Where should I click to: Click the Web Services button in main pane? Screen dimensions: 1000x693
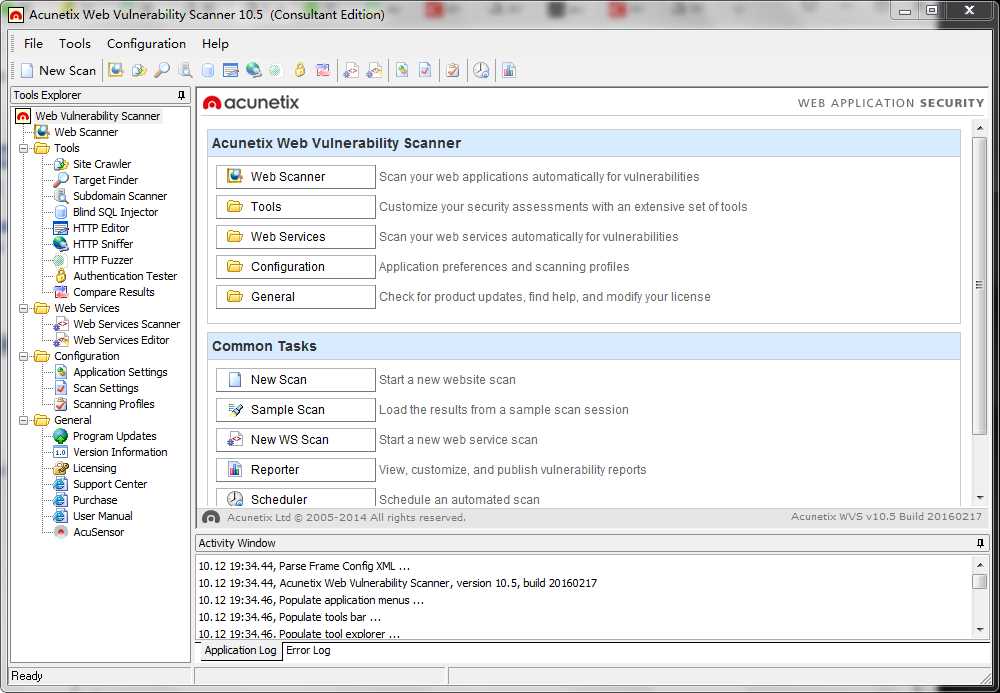point(295,237)
